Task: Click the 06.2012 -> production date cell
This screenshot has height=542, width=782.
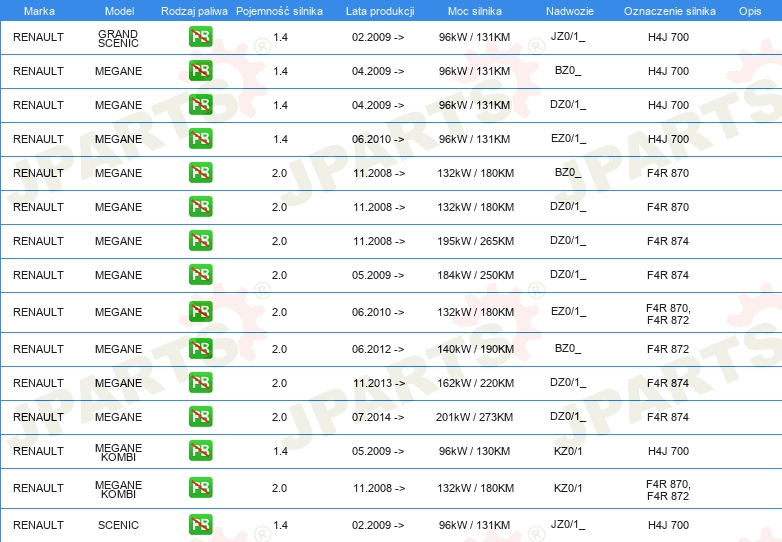Action: point(378,349)
